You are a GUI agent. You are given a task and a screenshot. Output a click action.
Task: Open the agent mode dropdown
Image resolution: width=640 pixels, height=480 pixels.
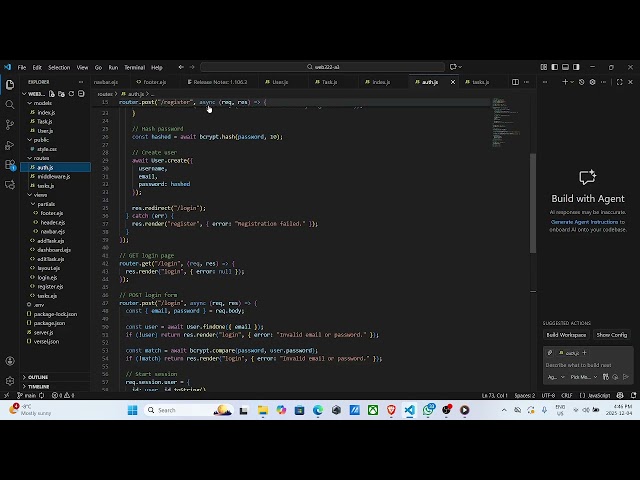tap(556, 377)
